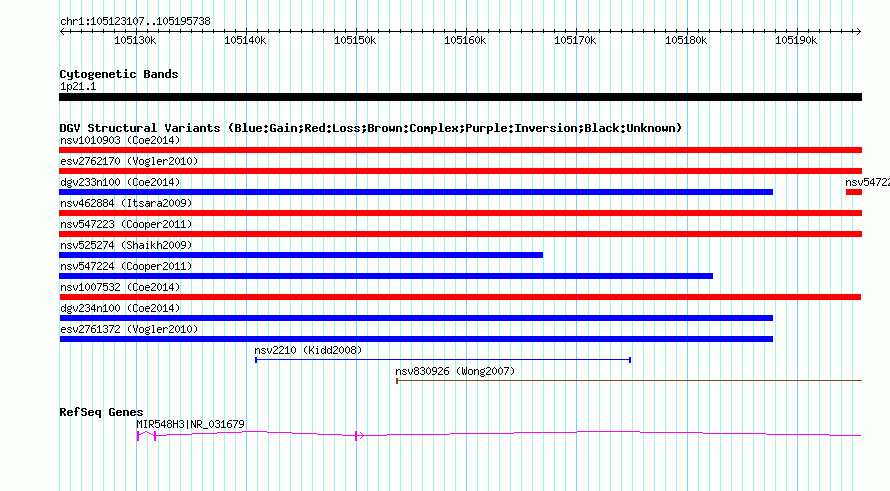Open the esv2762170 (Vogler2010) variant label
The height and width of the screenshot is (491, 890).
[x=129, y=161]
